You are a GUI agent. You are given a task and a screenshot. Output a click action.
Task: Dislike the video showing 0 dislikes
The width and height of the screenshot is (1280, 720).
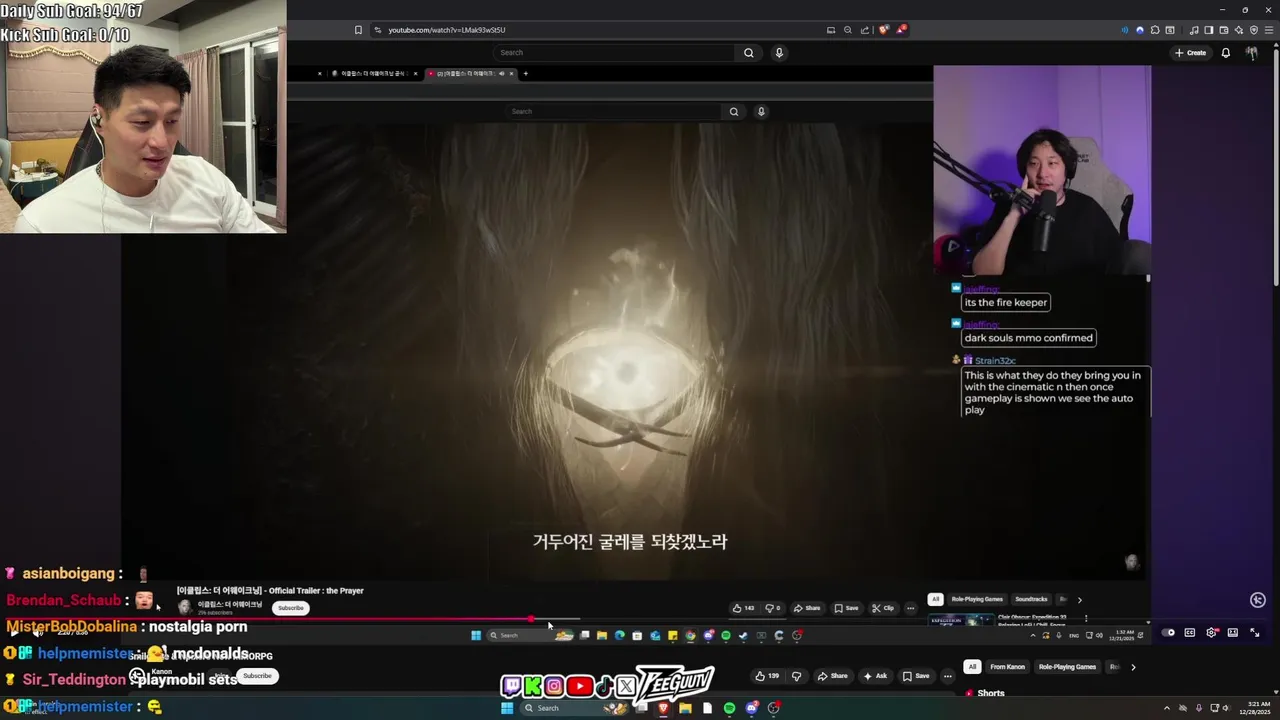772,608
